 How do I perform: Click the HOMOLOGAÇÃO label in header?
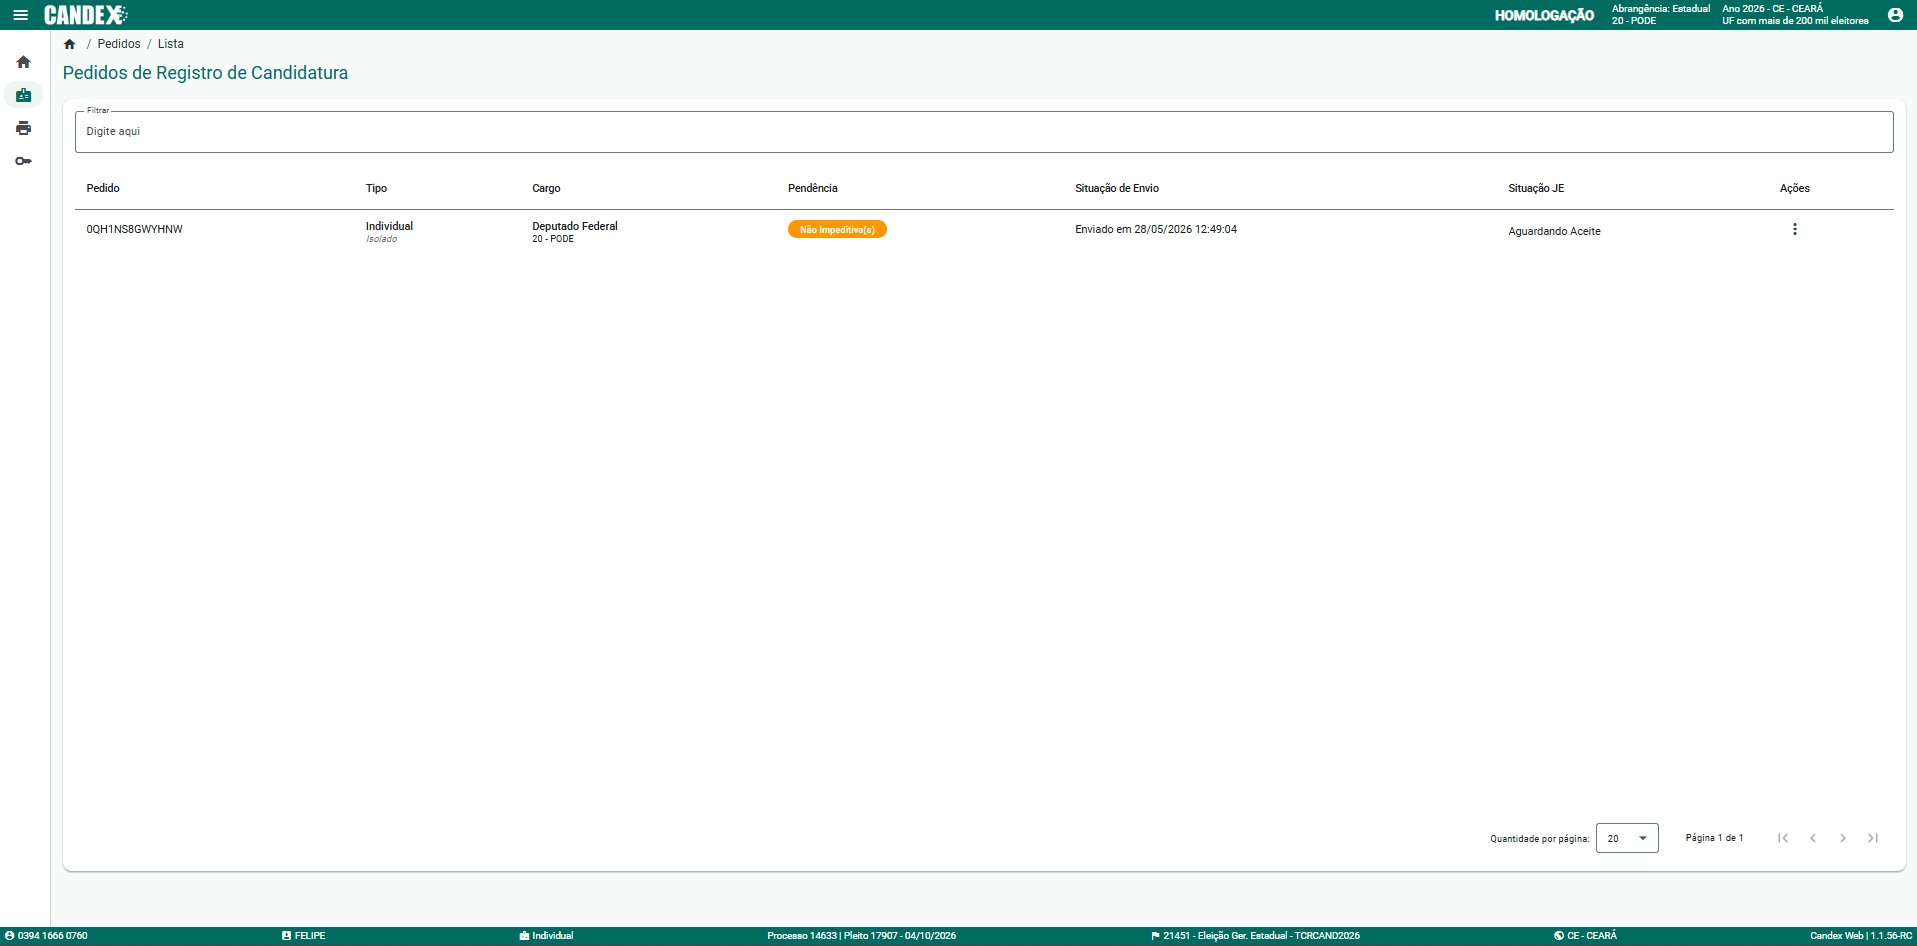point(1544,15)
